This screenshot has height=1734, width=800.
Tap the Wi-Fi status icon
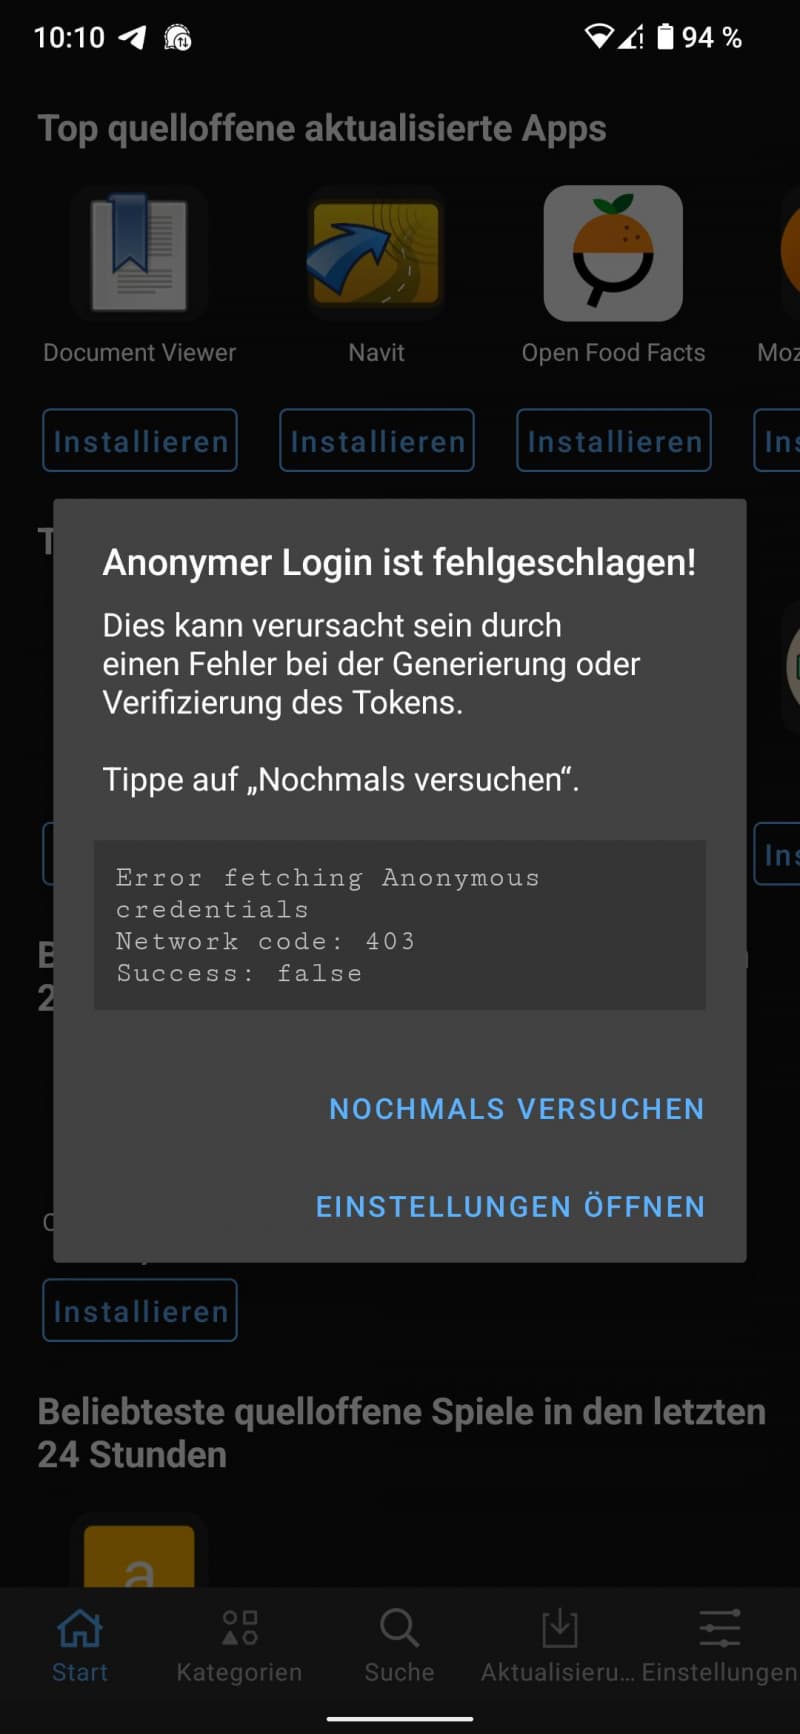(x=598, y=37)
